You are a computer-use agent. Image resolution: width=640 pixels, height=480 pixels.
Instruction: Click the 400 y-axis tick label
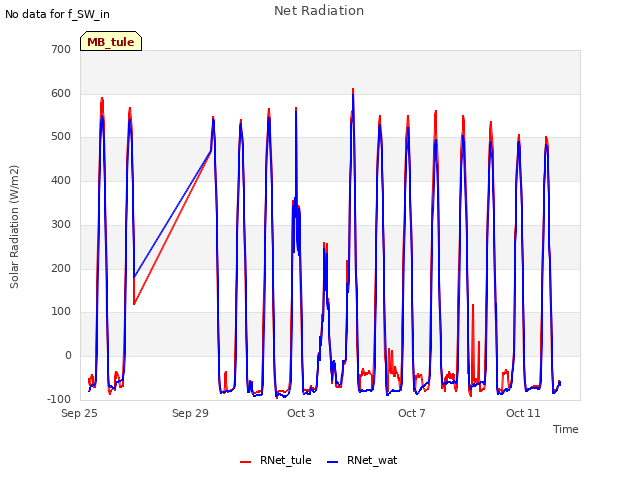pyautogui.click(x=61, y=180)
